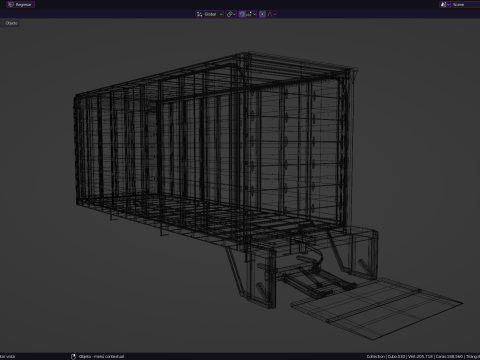Open the snapping options dropdown
The width and height of the screenshot is (480, 360).
[x=251, y=14]
